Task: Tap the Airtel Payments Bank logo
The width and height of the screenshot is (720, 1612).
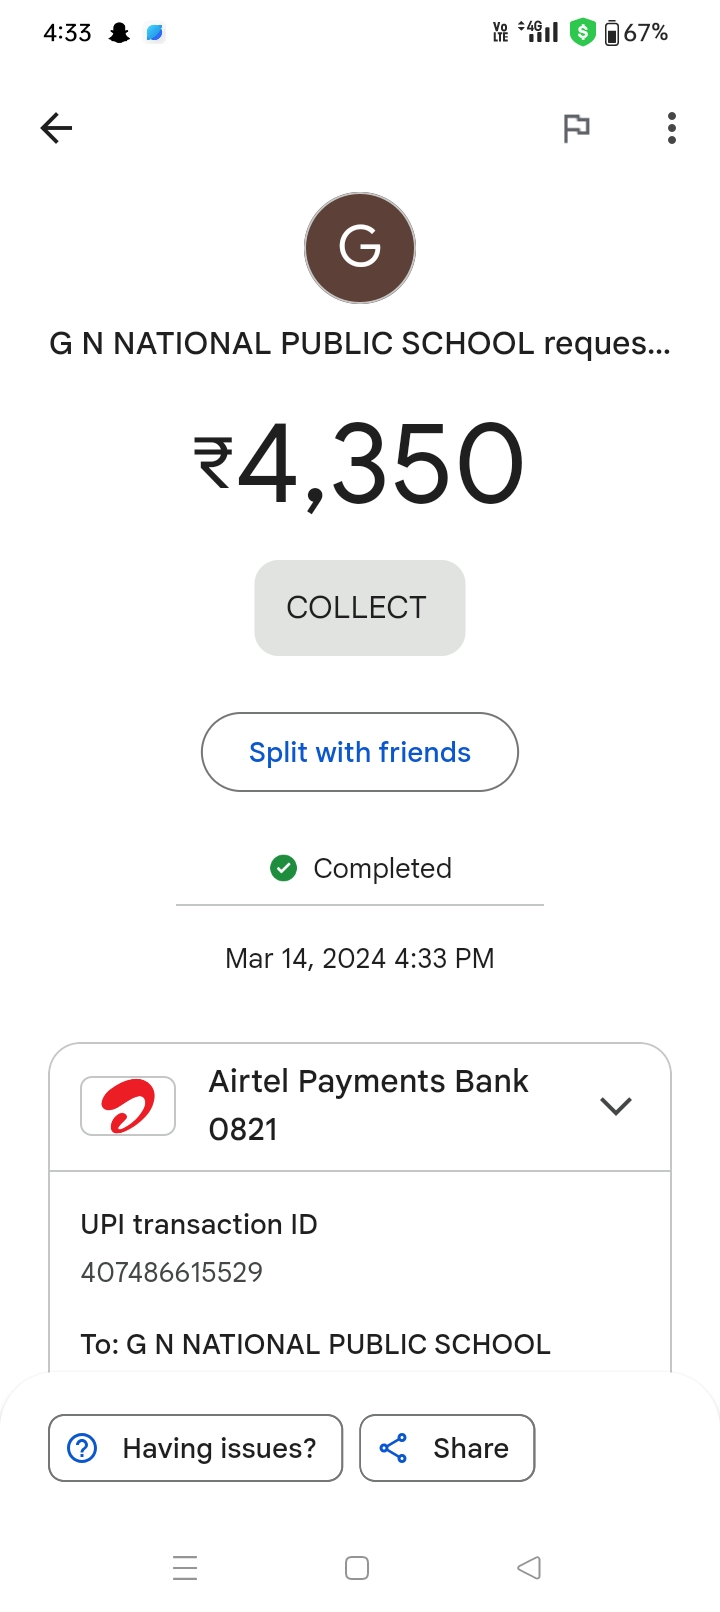Action: click(128, 1106)
